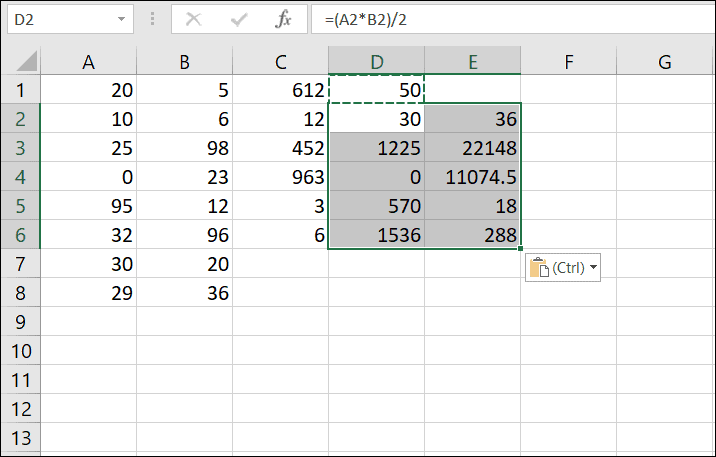Click cell B3 containing 98
The image size is (716, 457).
(184, 147)
